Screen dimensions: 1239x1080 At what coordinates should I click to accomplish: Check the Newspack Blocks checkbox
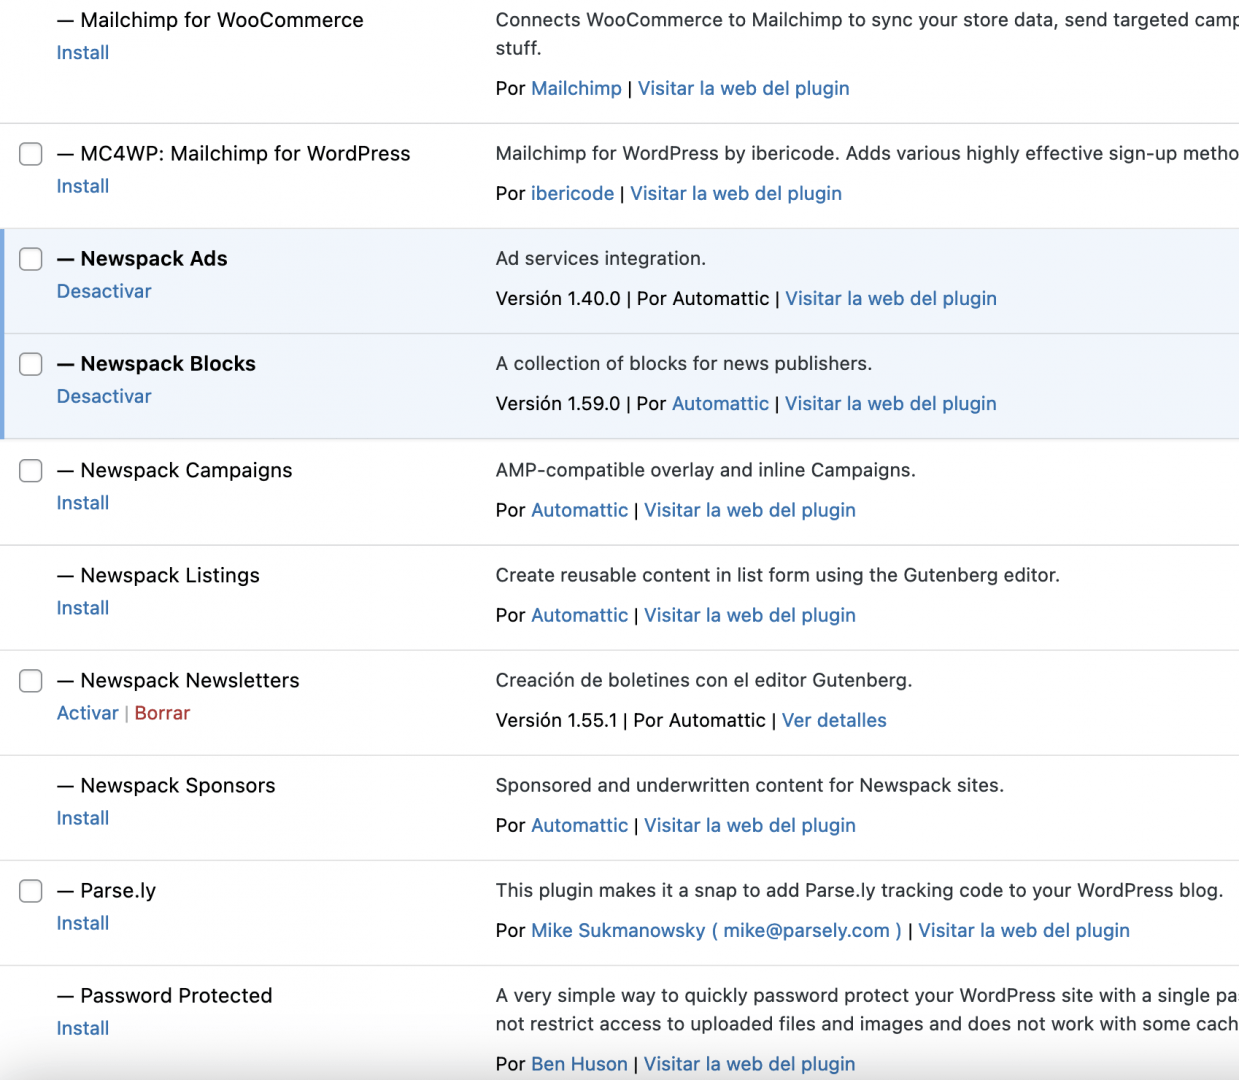click(31, 364)
